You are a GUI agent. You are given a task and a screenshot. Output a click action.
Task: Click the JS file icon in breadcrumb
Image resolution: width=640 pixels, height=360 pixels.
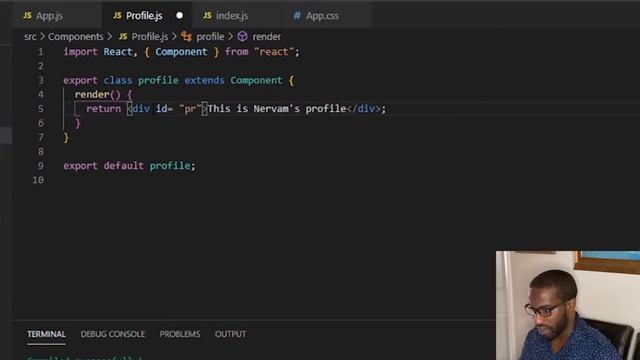pyautogui.click(x=123, y=37)
